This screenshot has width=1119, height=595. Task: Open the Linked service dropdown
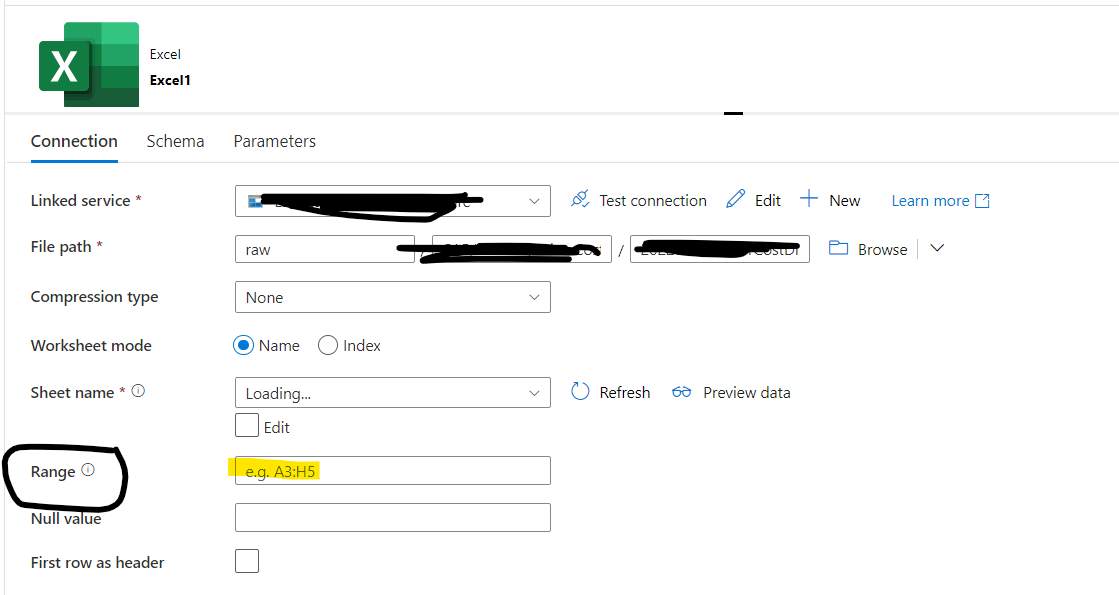(393, 201)
